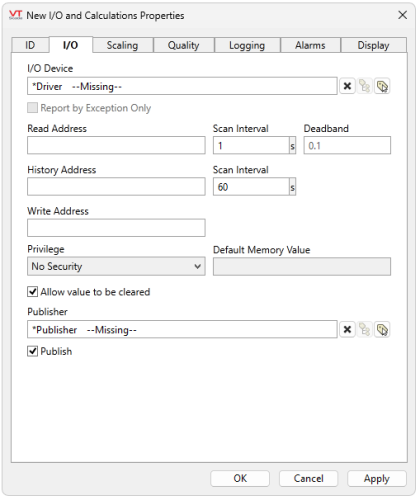
Task: Close the Properties dialog window
Action: [x=402, y=15]
